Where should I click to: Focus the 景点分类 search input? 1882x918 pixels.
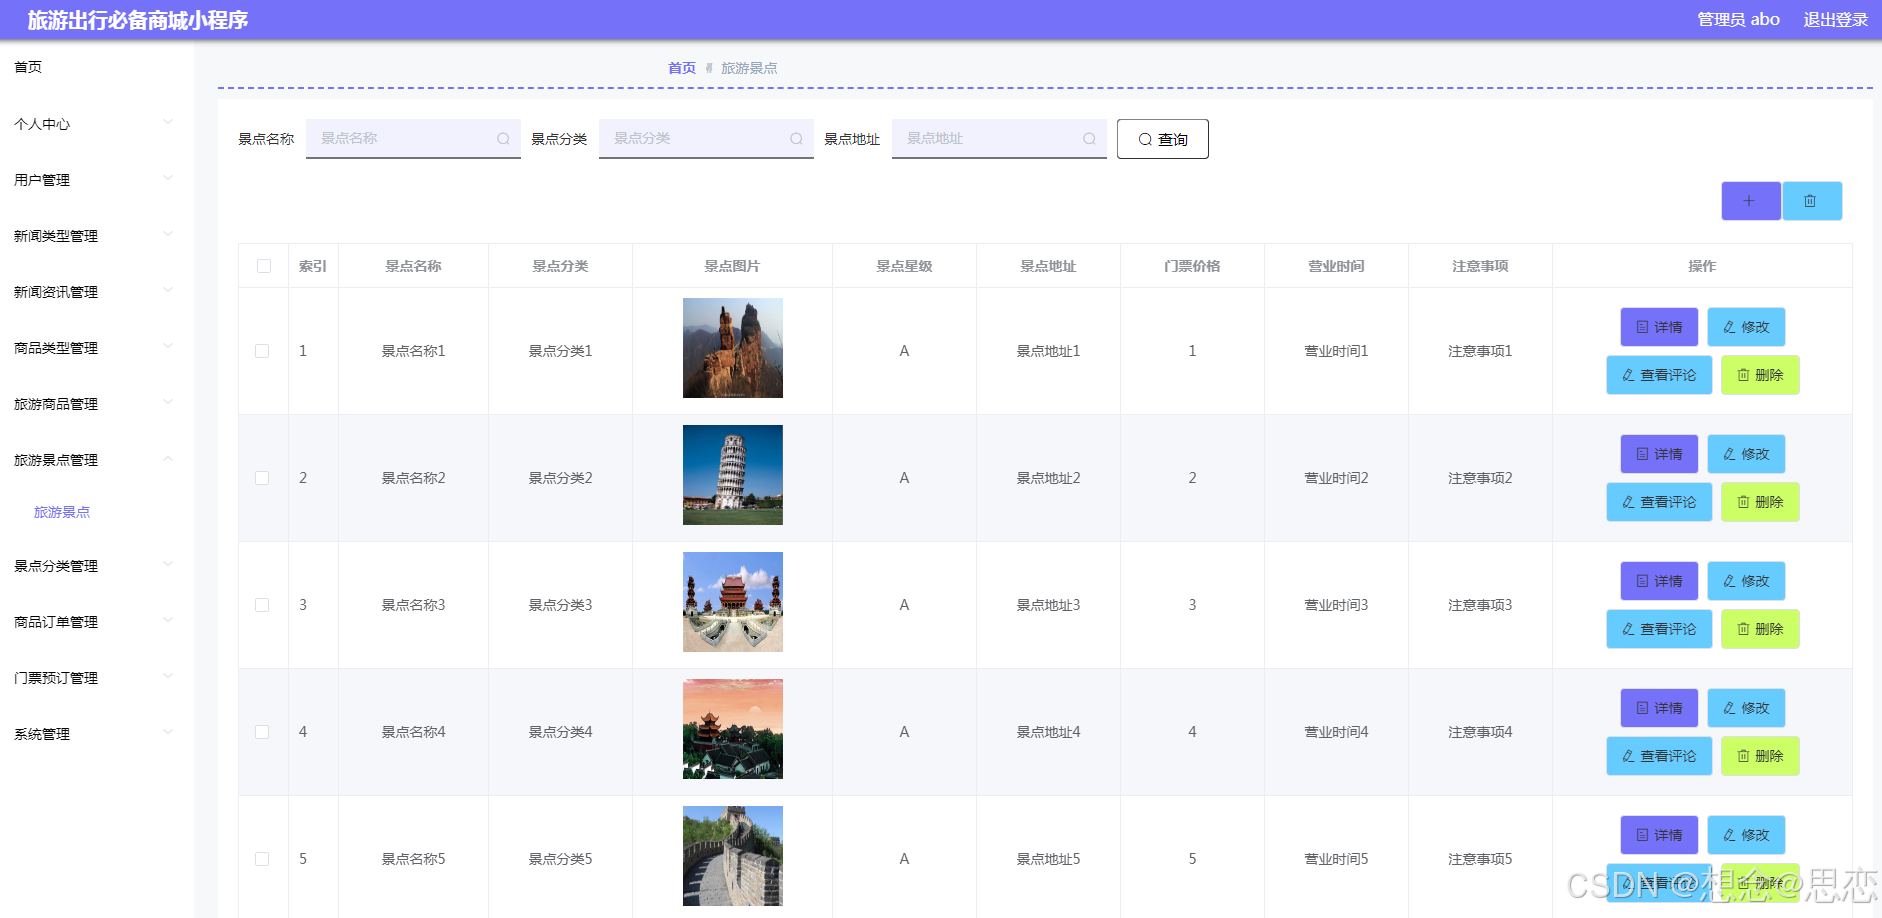(x=706, y=139)
